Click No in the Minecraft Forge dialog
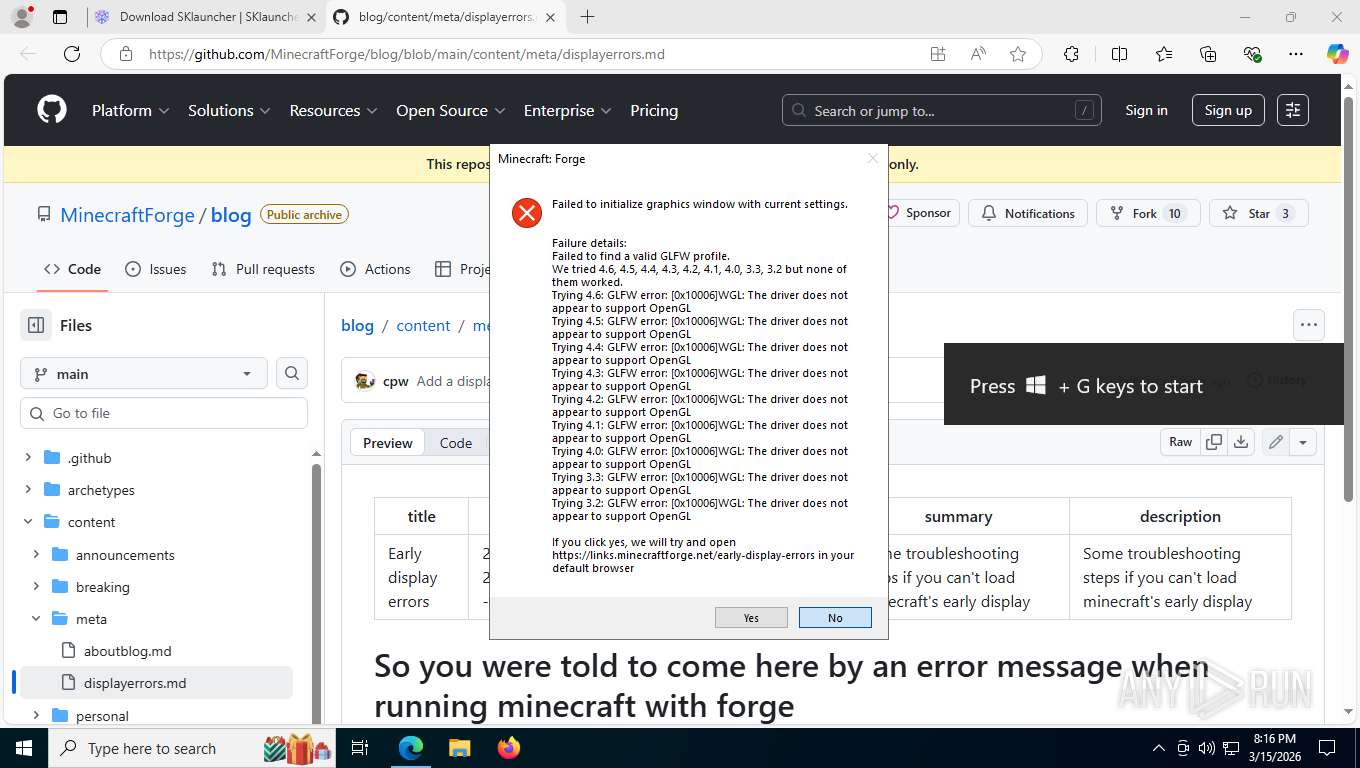The height and width of the screenshot is (768, 1360). click(835, 618)
